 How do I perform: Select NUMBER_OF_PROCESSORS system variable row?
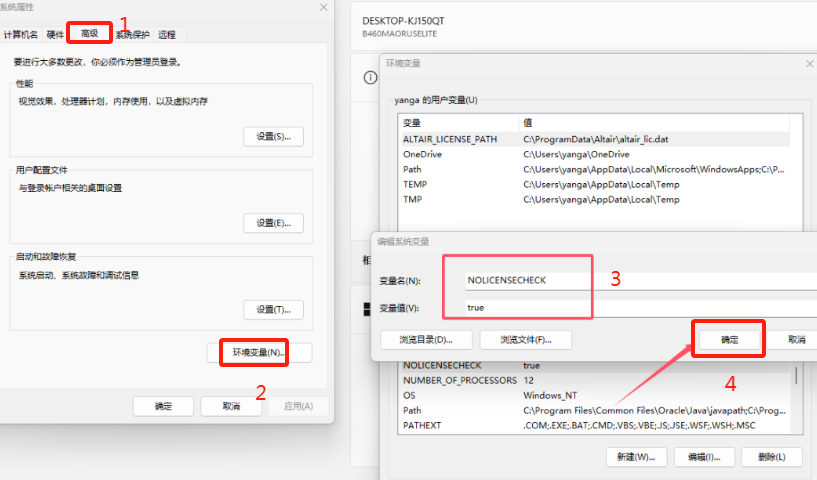pos(595,380)
